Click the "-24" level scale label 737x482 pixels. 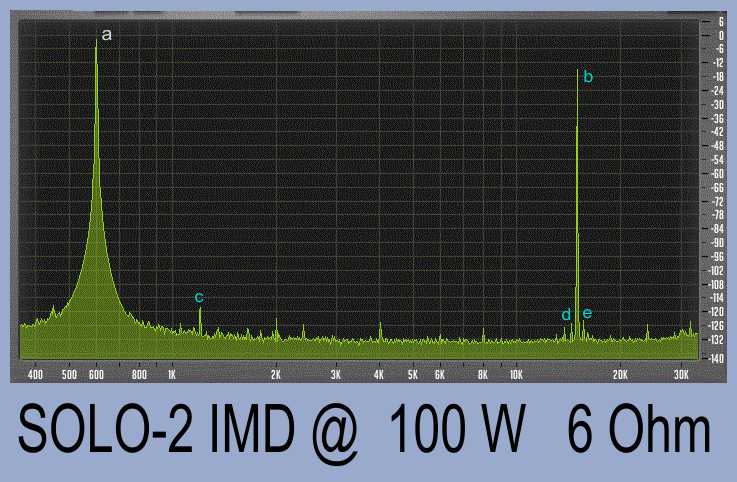tap(717, 91)
